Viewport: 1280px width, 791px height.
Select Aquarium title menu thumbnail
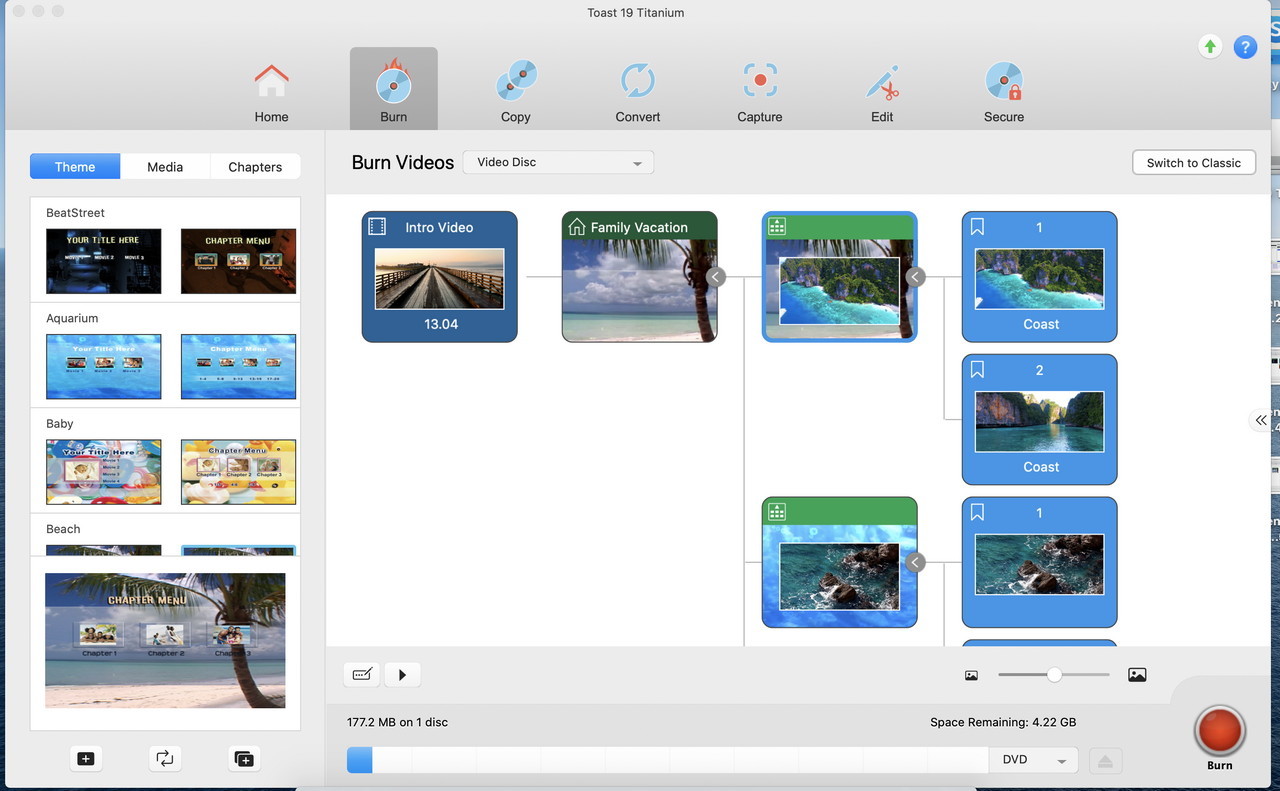104,366
